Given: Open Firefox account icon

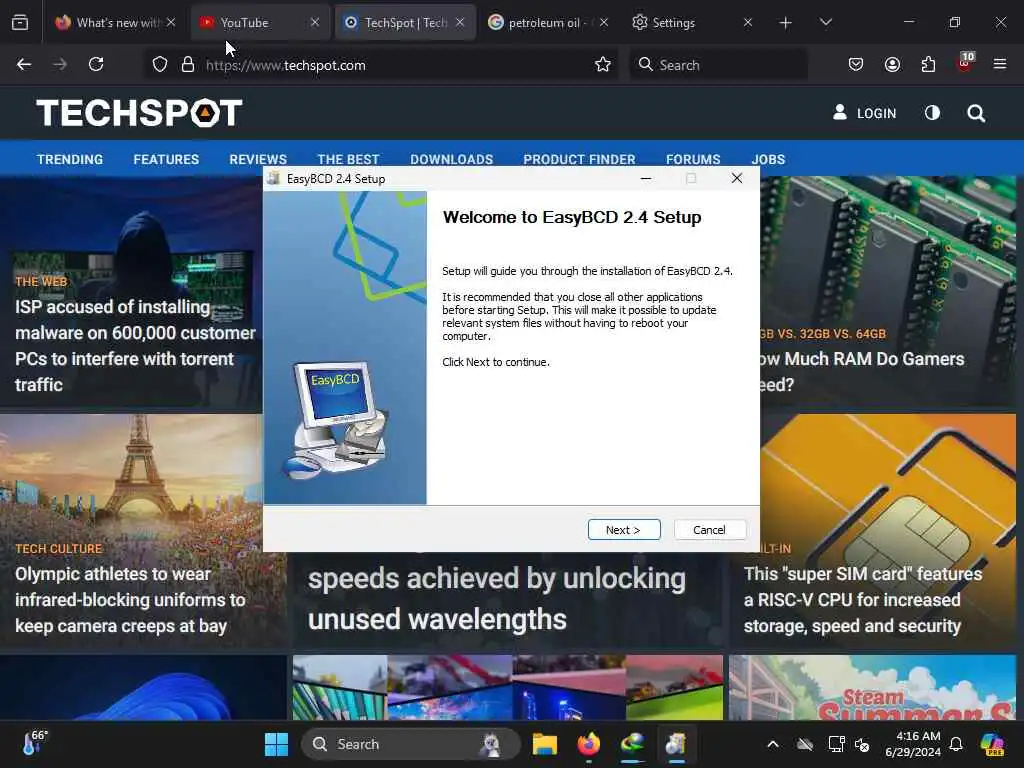Looking at the screenshot, I should coord(892,65).
